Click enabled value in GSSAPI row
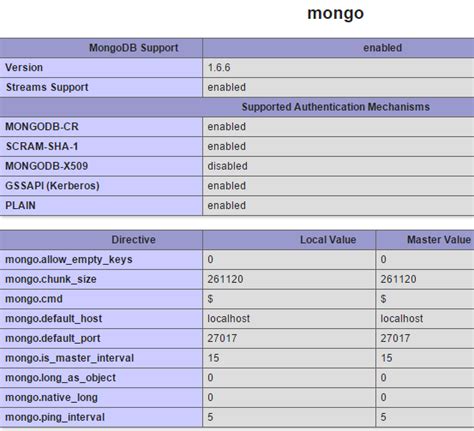The image size is (474, 431). point(227,186)
